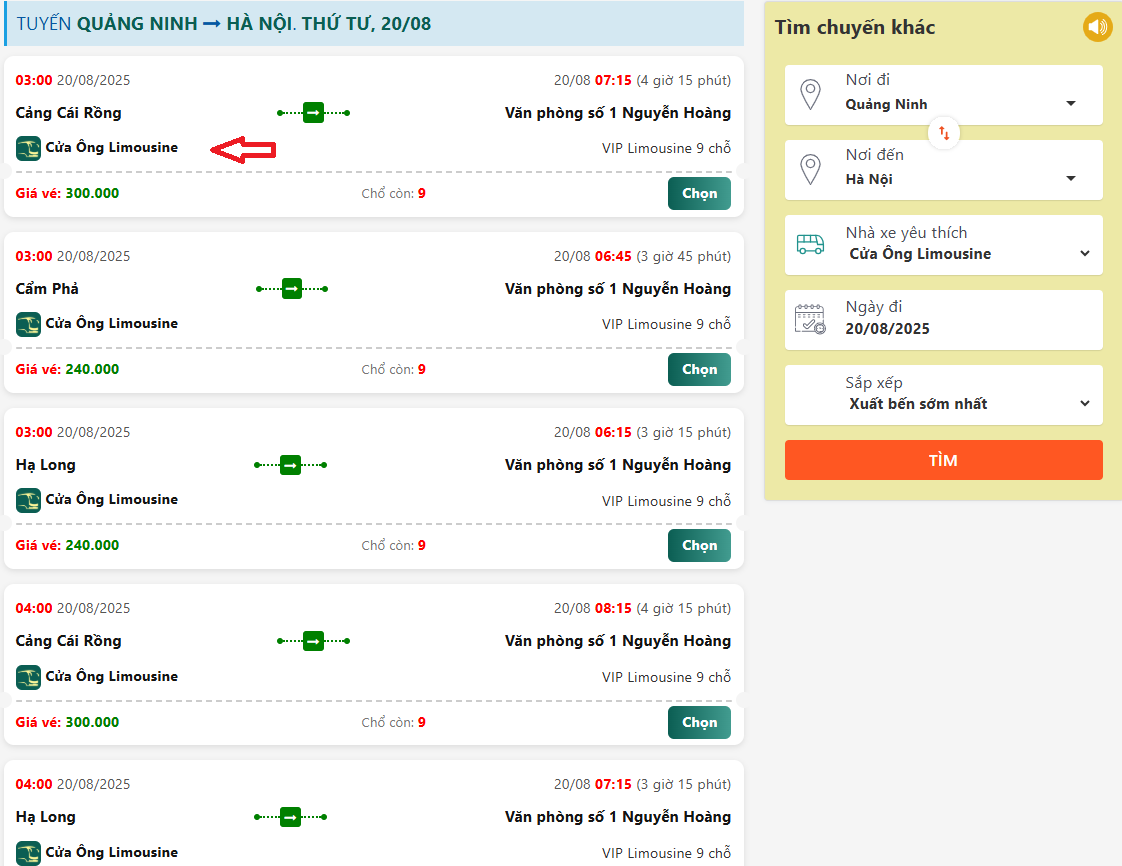This screenshot has height=866, width=1122.
Task: Click the operator logo on the Cẩm Phả trip
Action: (28, 324)
